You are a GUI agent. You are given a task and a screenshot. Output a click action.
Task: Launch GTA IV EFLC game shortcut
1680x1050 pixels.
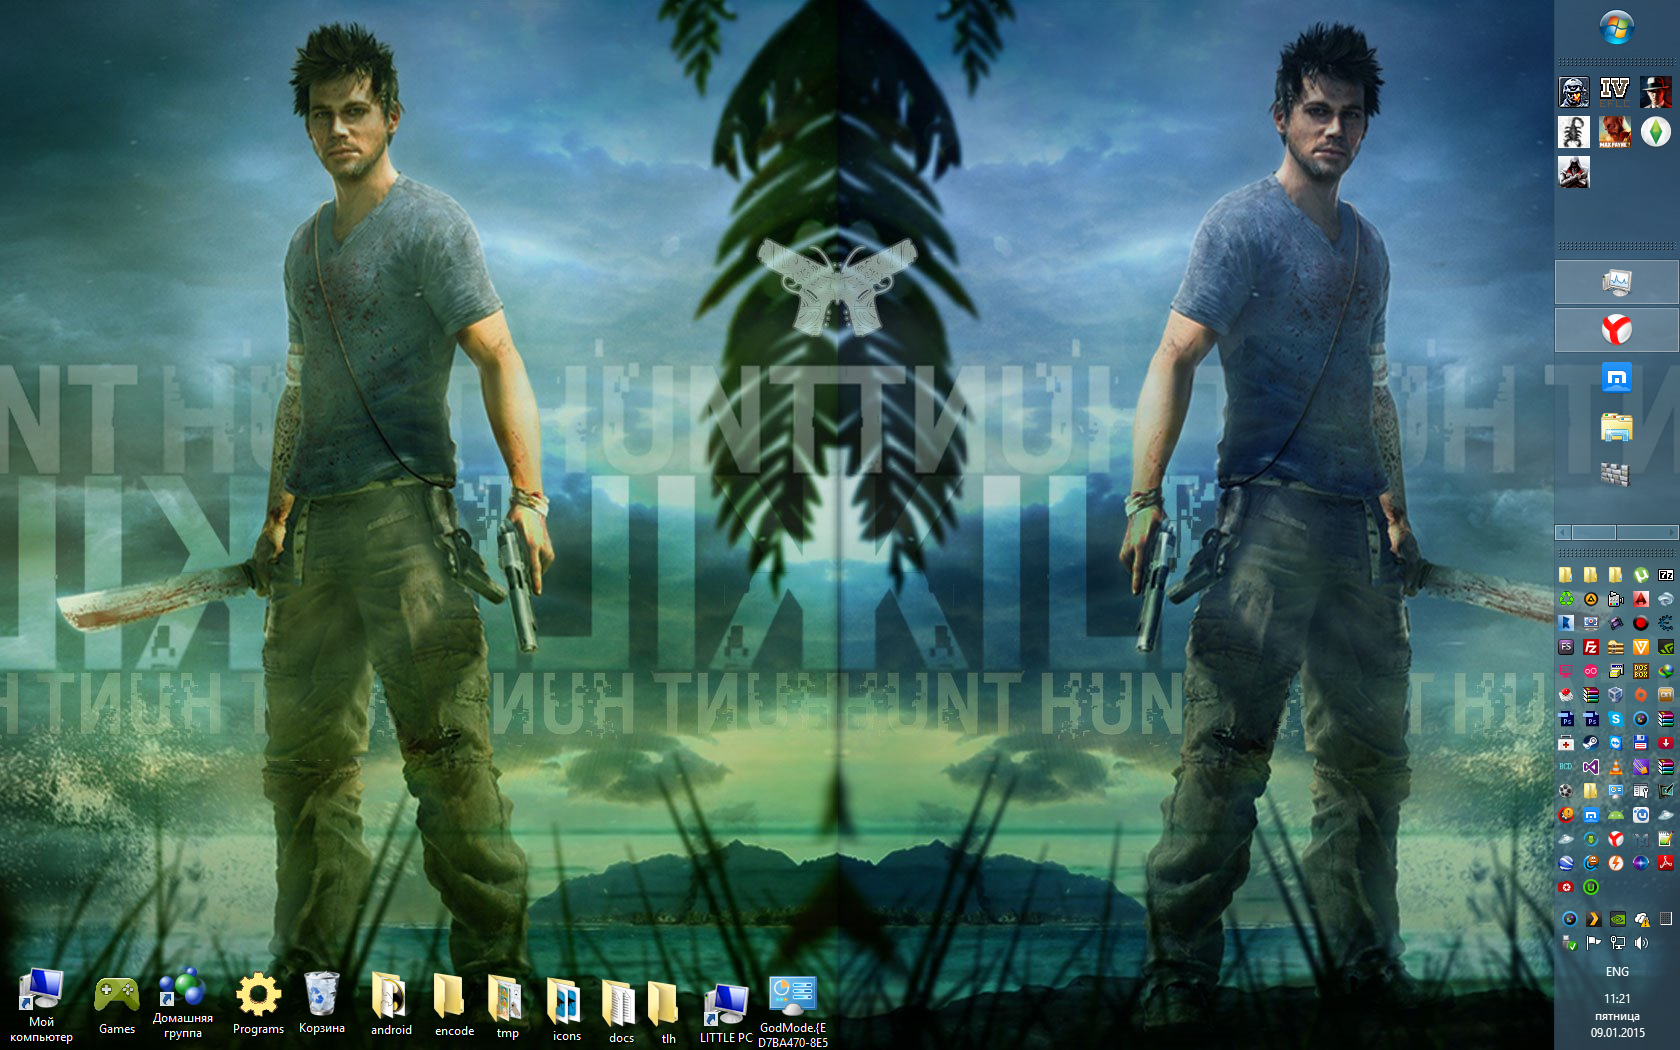[x=1614, y=91]
